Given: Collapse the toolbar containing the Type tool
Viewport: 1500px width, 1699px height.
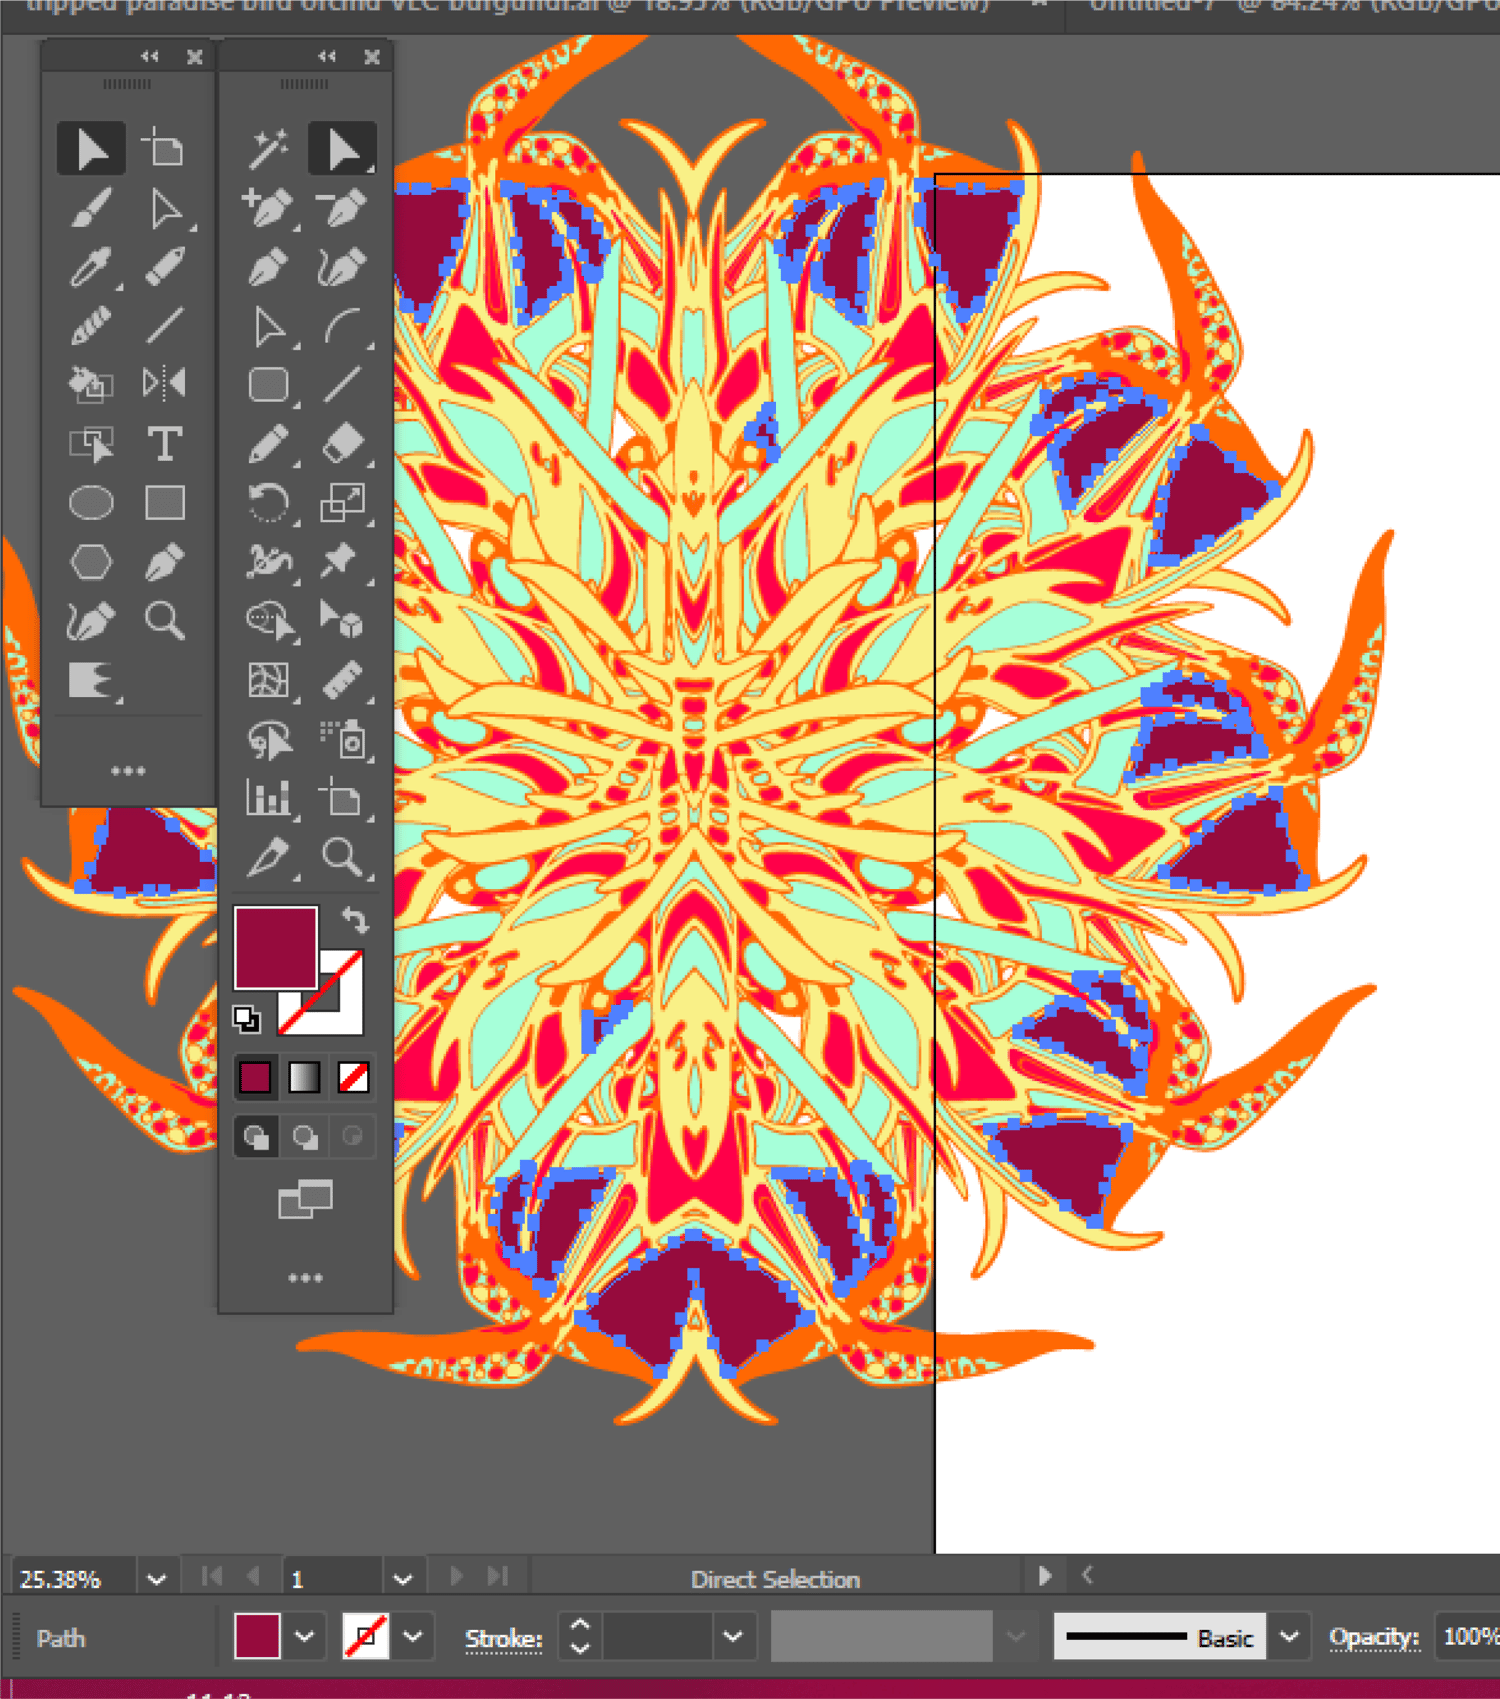Looking at the screenshot, I should (x=150, y=57).
